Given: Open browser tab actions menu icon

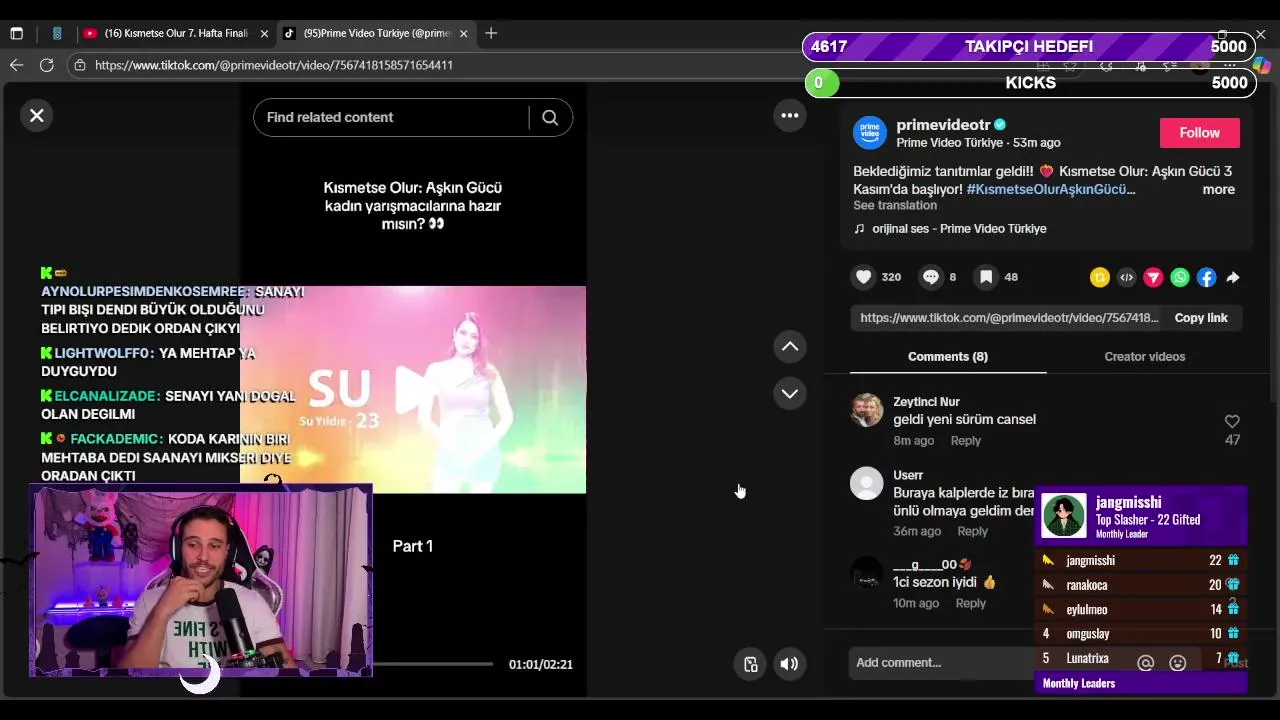Looking at the screenshot, I should point(17,33).
